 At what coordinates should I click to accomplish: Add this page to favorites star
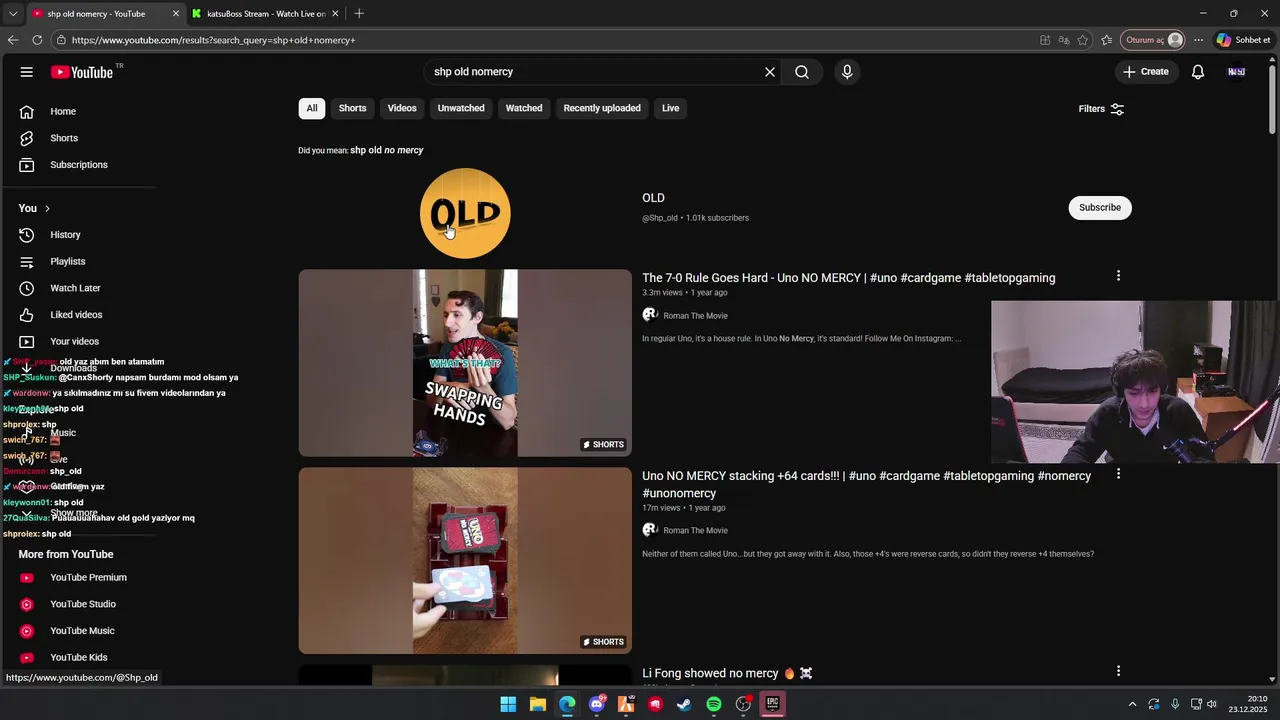pos(1083,40)
